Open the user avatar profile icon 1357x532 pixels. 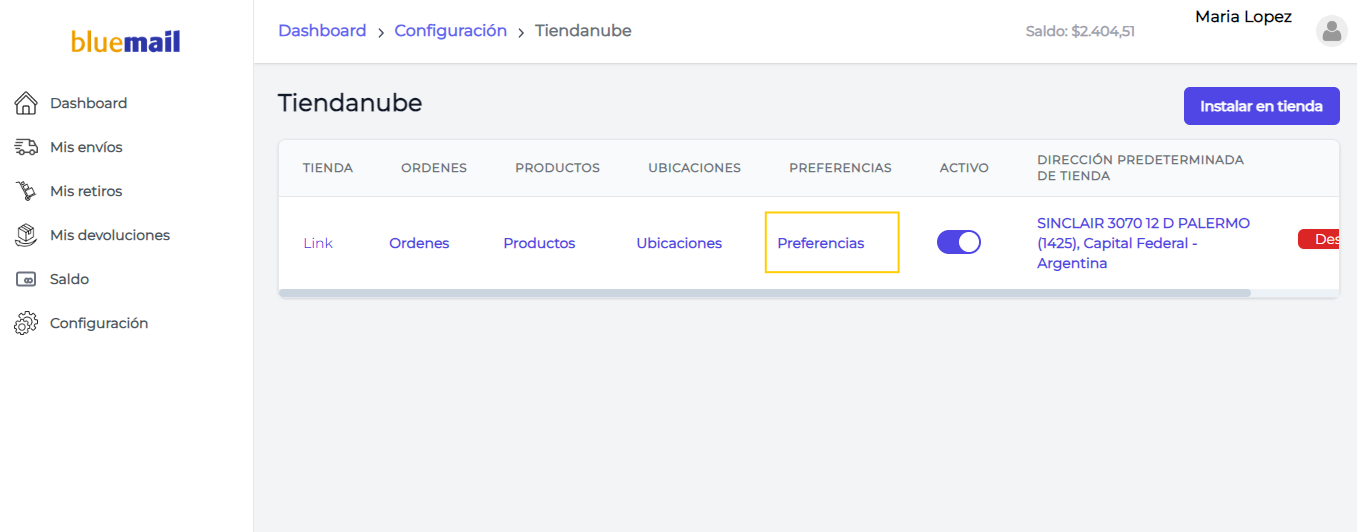click(x=1332, y=31)
